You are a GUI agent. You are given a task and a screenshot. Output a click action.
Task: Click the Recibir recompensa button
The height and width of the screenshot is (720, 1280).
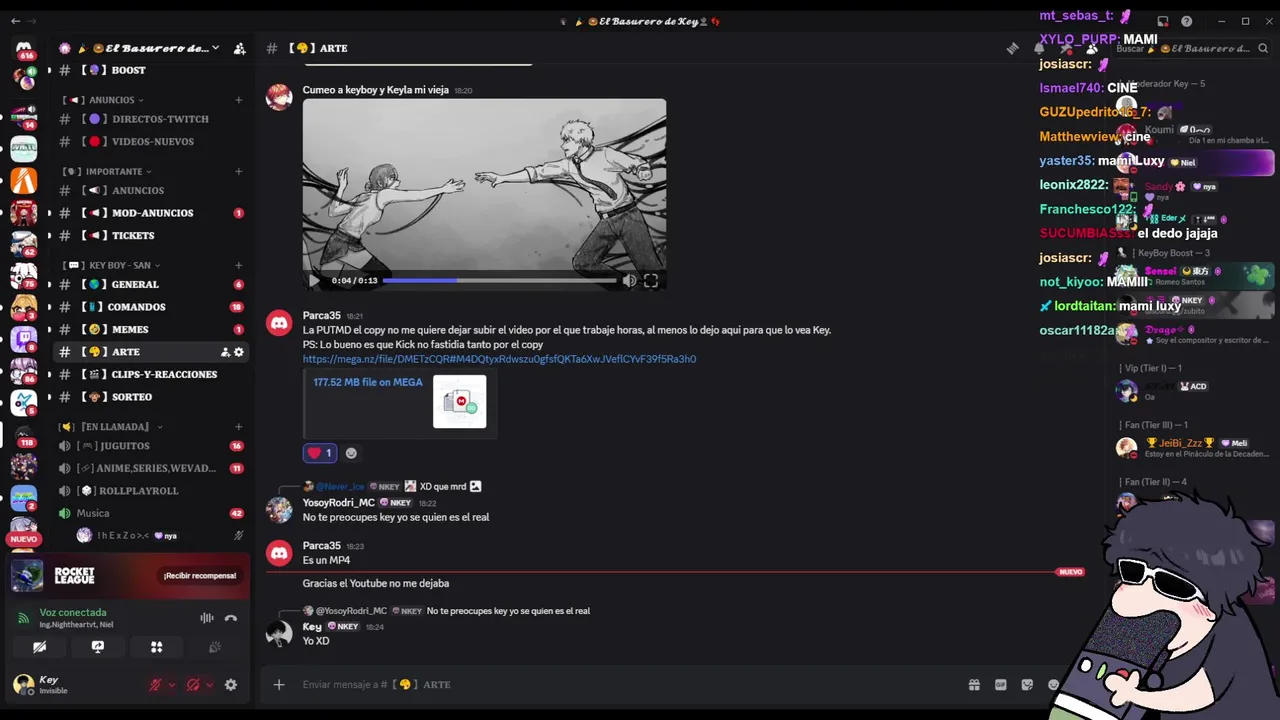[x=200, y=576]
